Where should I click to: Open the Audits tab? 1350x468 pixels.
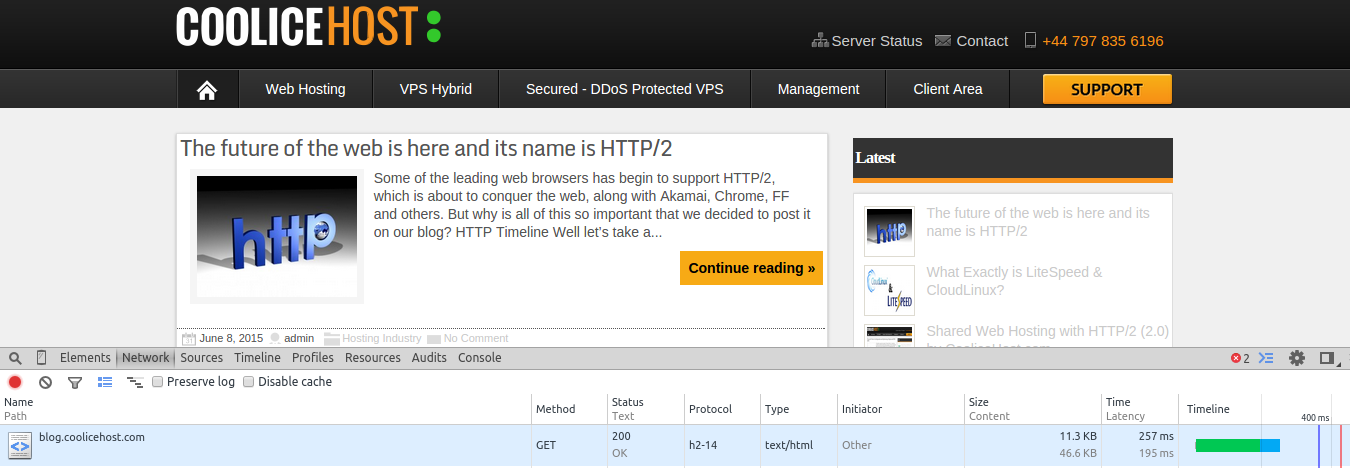(x=430, y=358)
